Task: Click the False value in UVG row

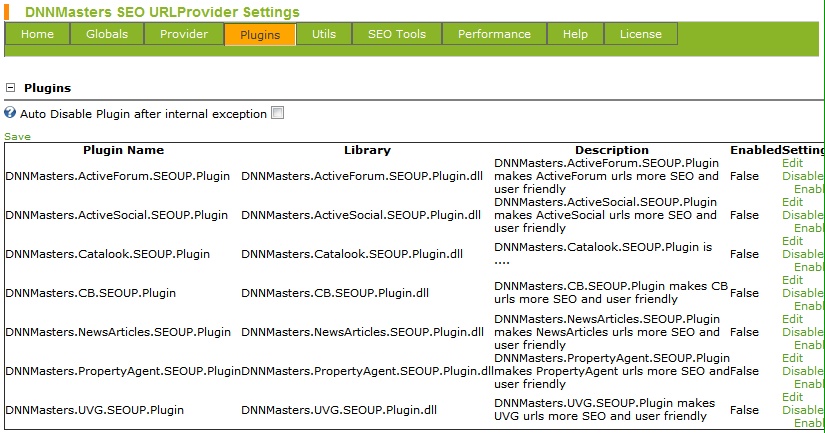Action: point(744,410)
